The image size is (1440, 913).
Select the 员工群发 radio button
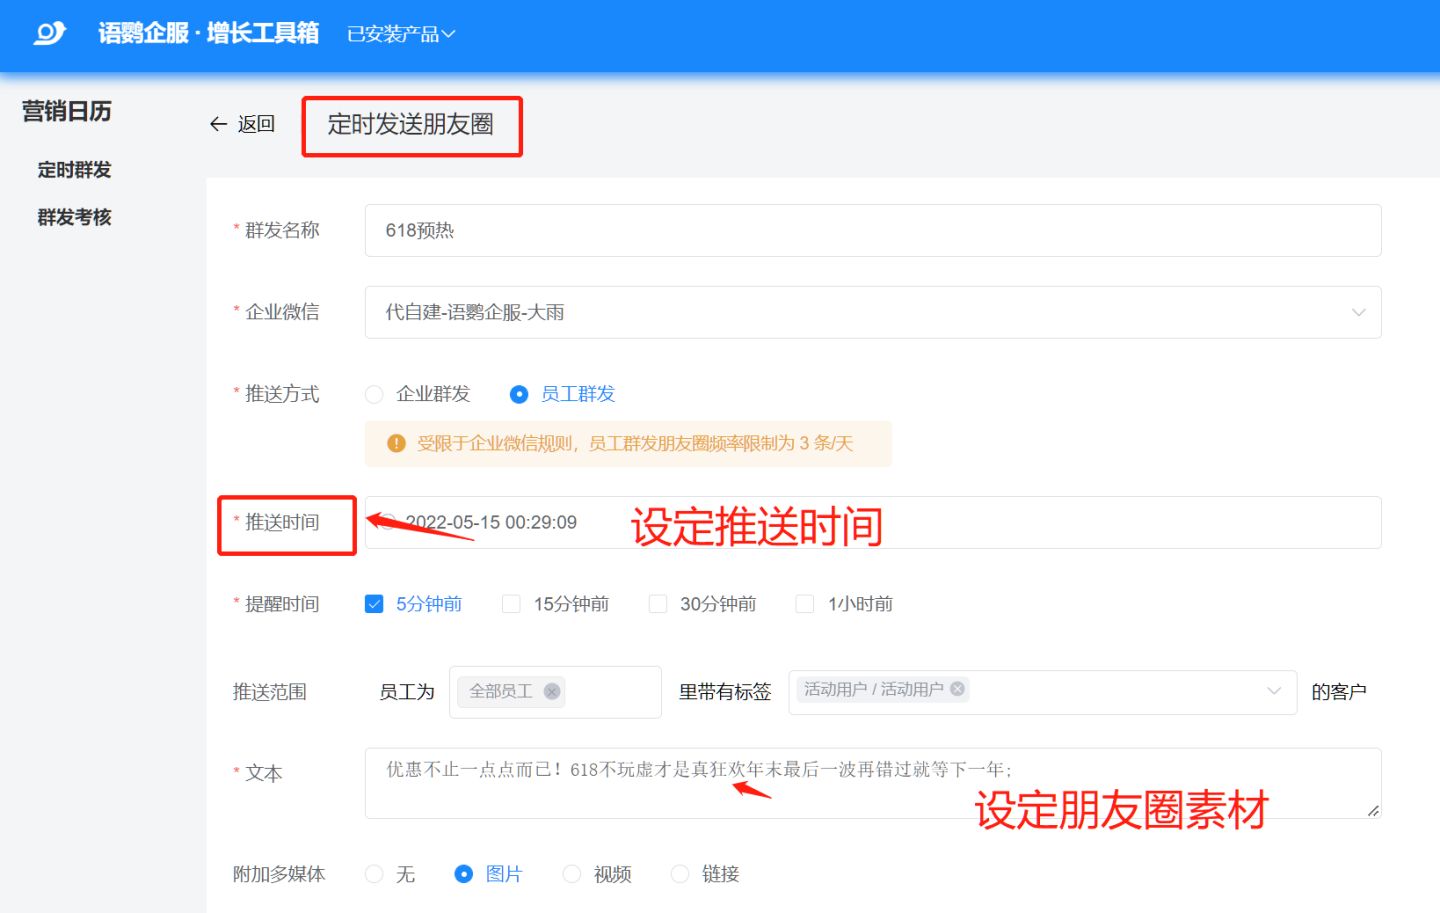point(519,394)
